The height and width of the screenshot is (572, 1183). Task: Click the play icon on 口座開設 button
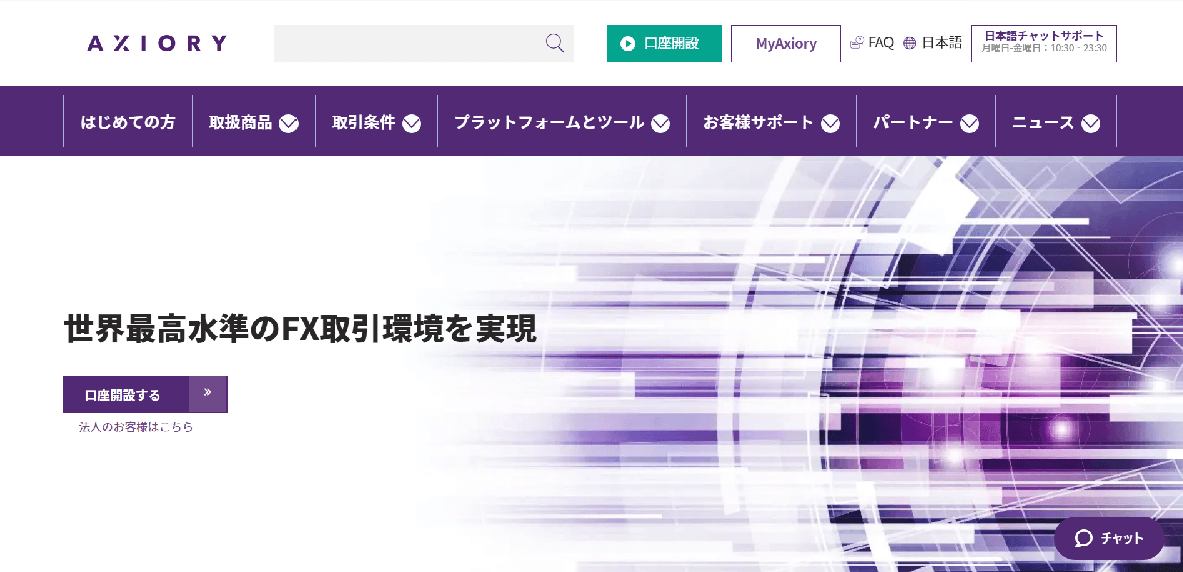[627, 44]
